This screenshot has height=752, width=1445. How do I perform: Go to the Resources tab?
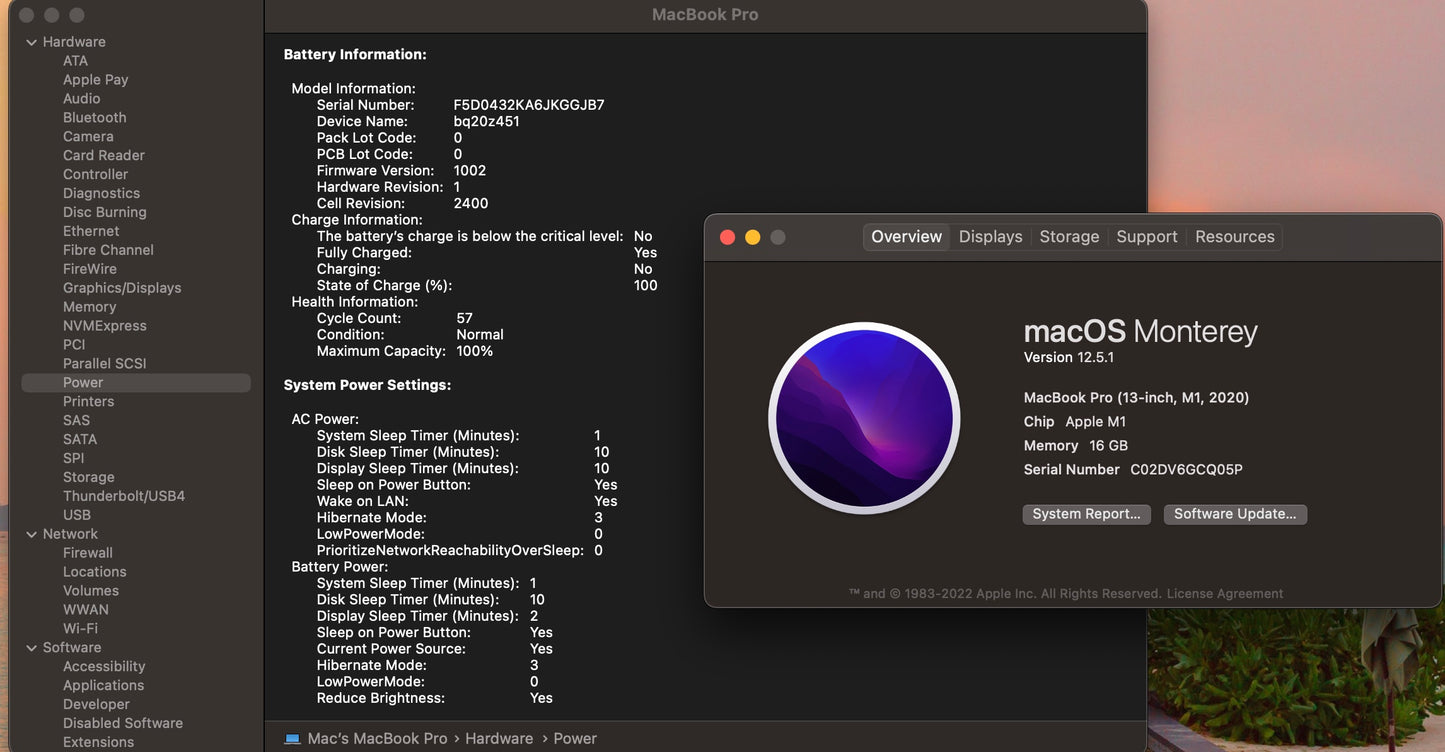(x=1234, y=237)
